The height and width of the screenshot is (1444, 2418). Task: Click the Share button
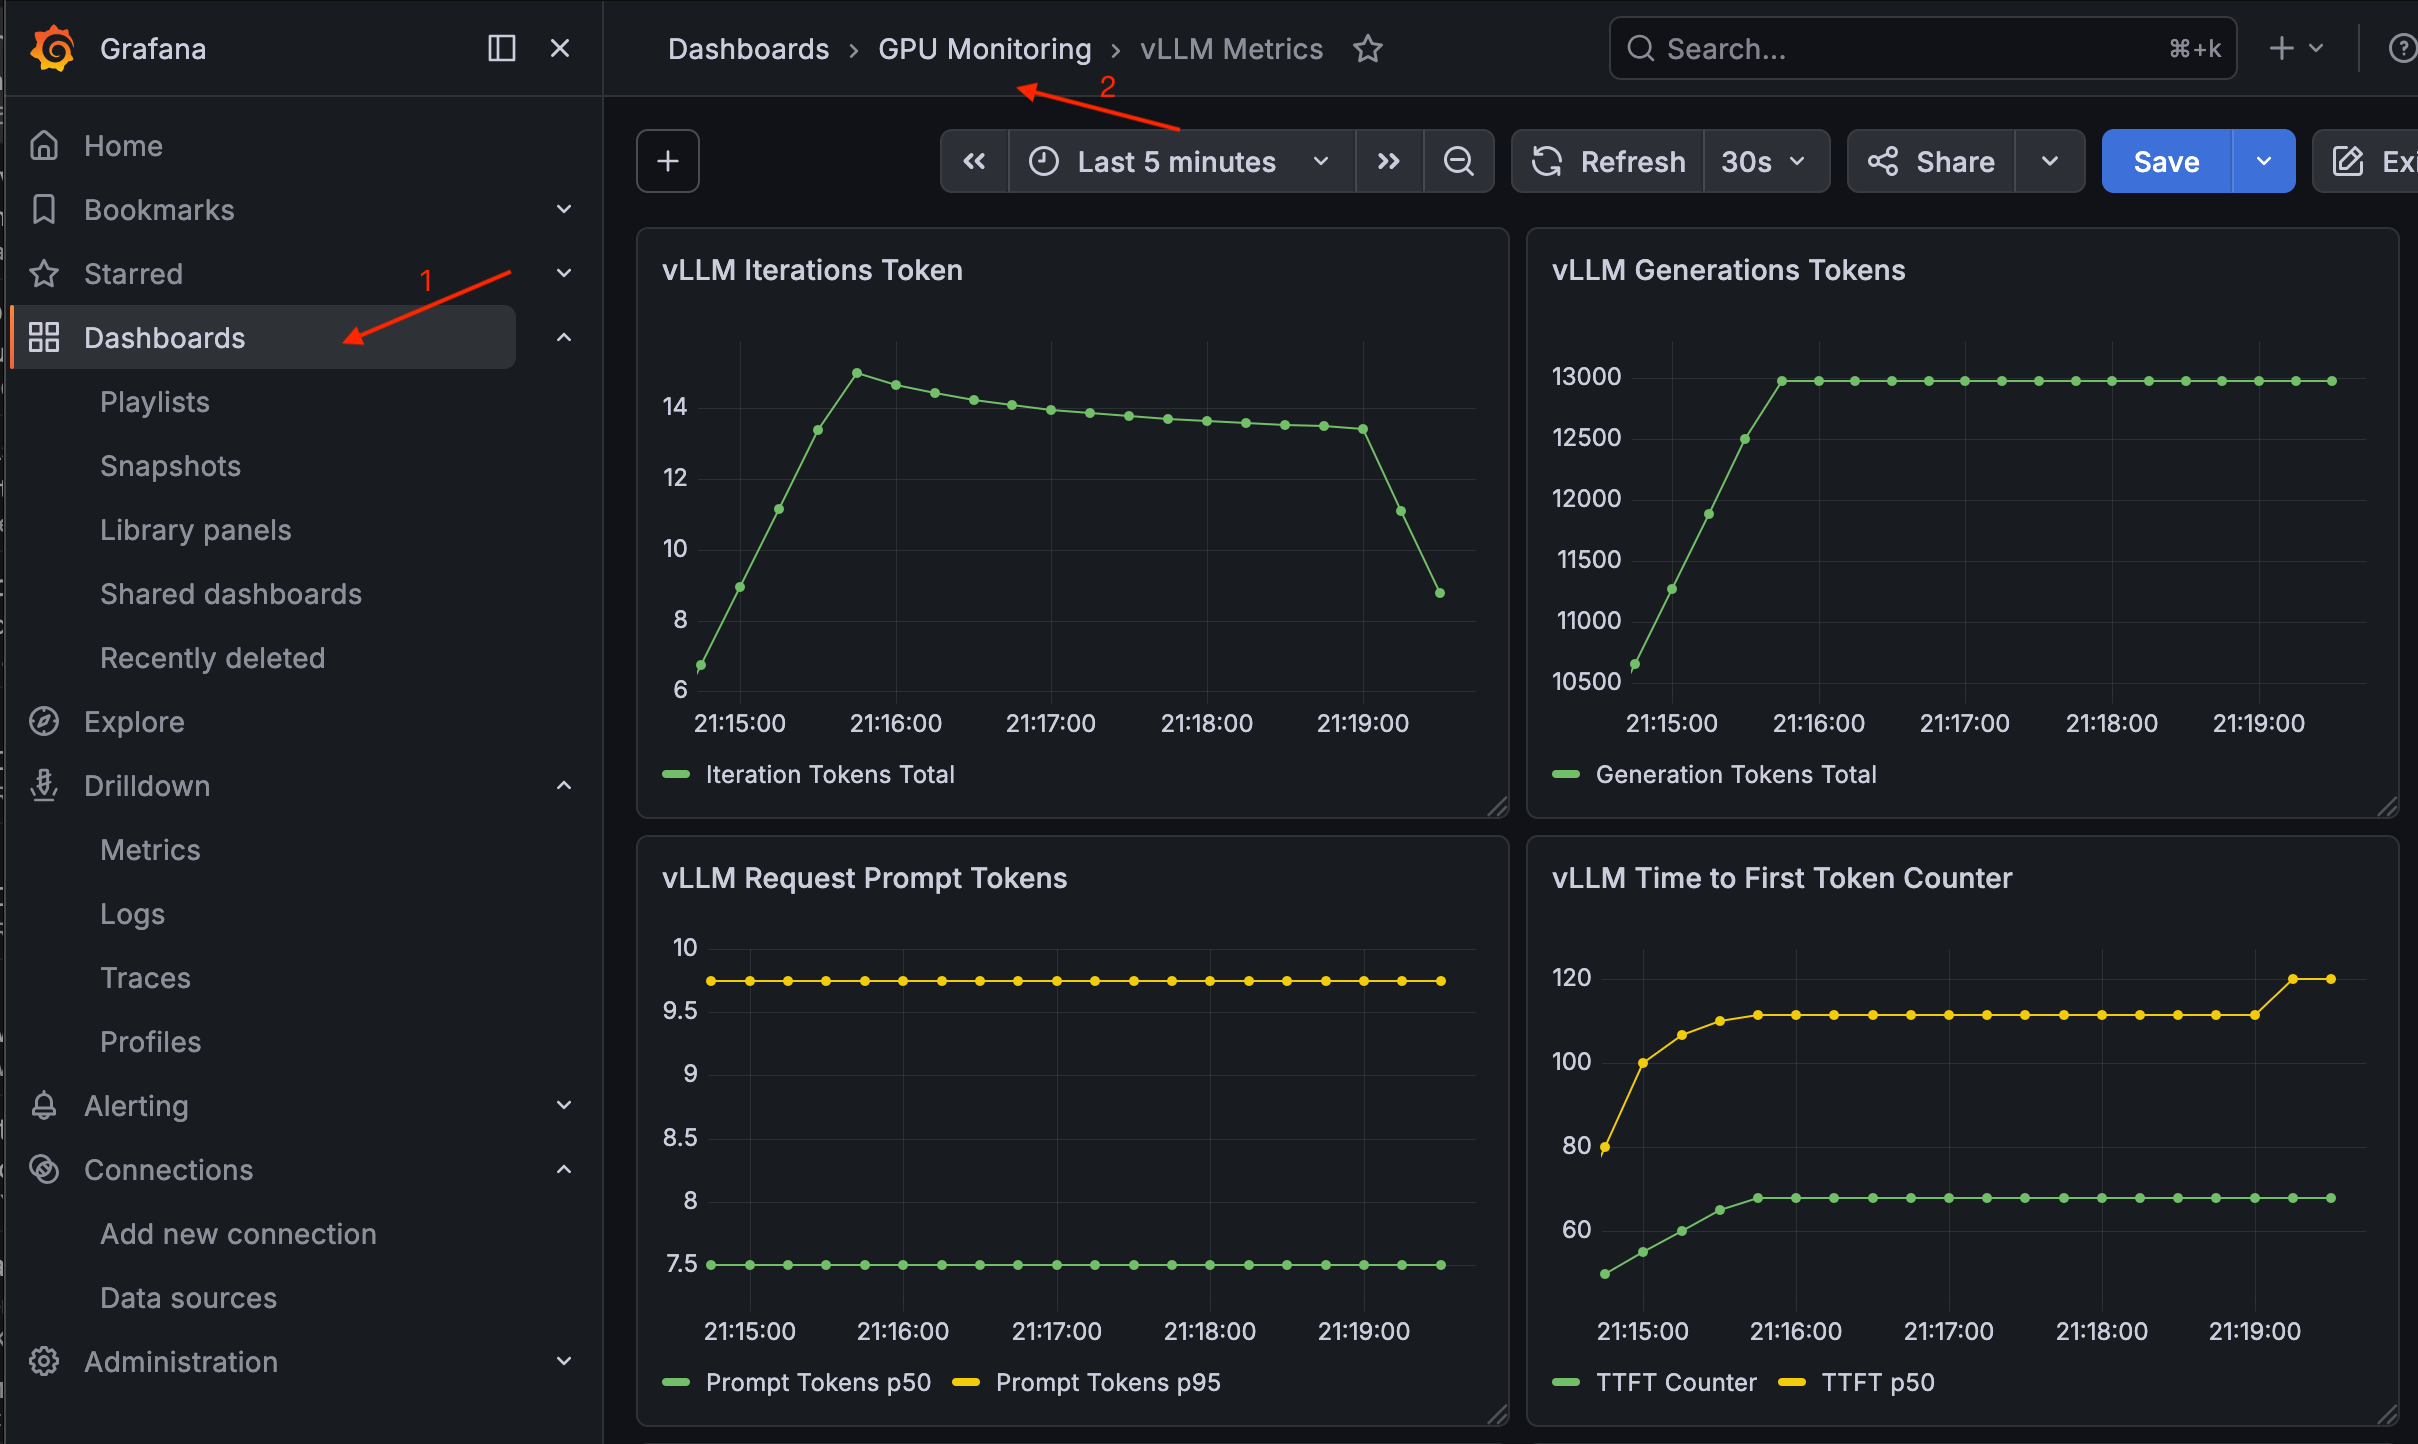pos(1931,161)
